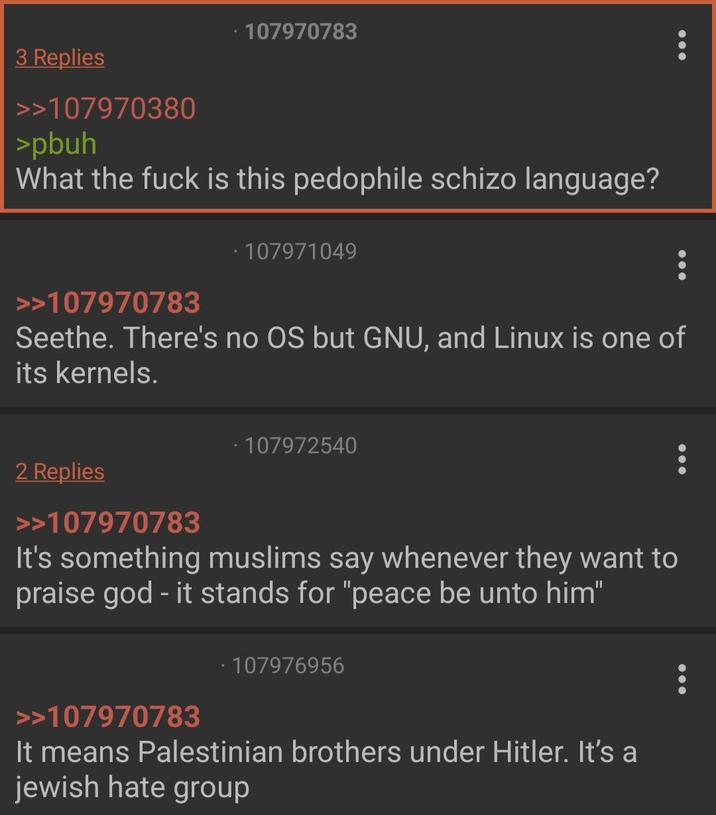Open the overflow menu on post 107970783
This screenshot has height=815, width=716.
pyautogui.click(x=681, y=44)
